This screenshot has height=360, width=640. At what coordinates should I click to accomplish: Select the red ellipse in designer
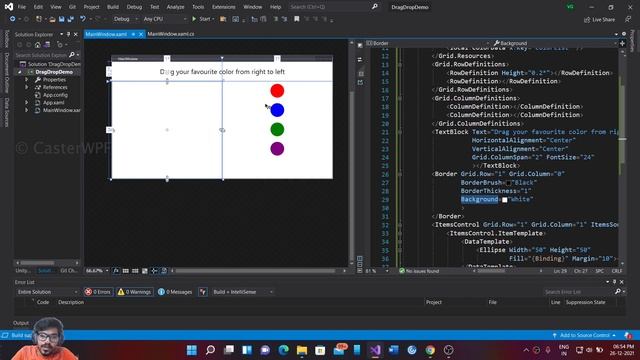tap(277, 91)
